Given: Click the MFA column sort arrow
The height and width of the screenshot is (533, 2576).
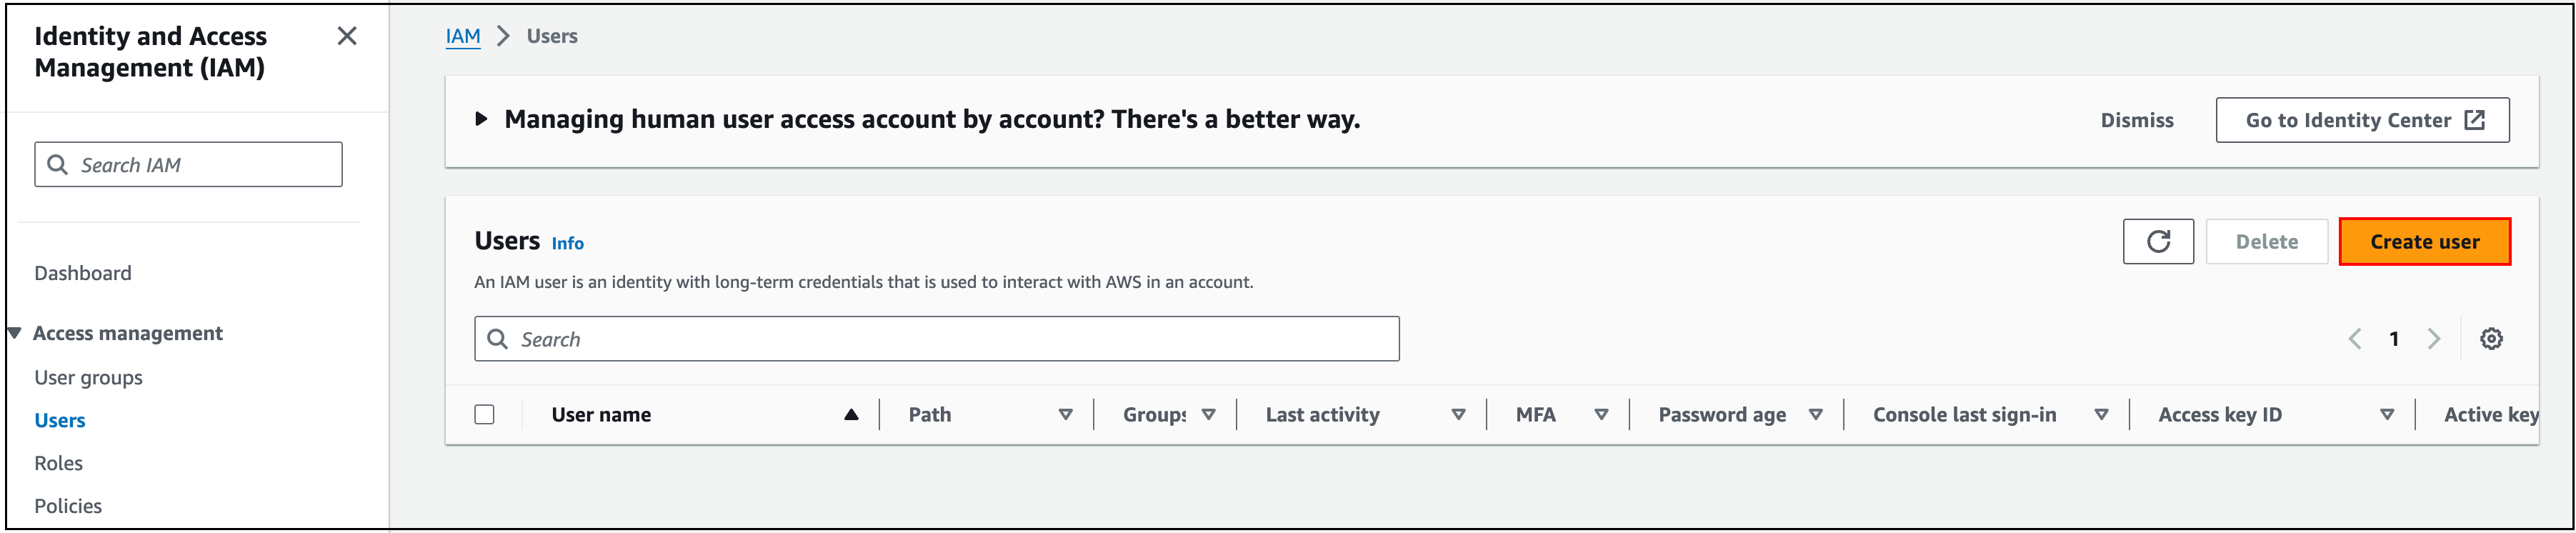Looking at the screenshot, I should tap(1601, 415).
